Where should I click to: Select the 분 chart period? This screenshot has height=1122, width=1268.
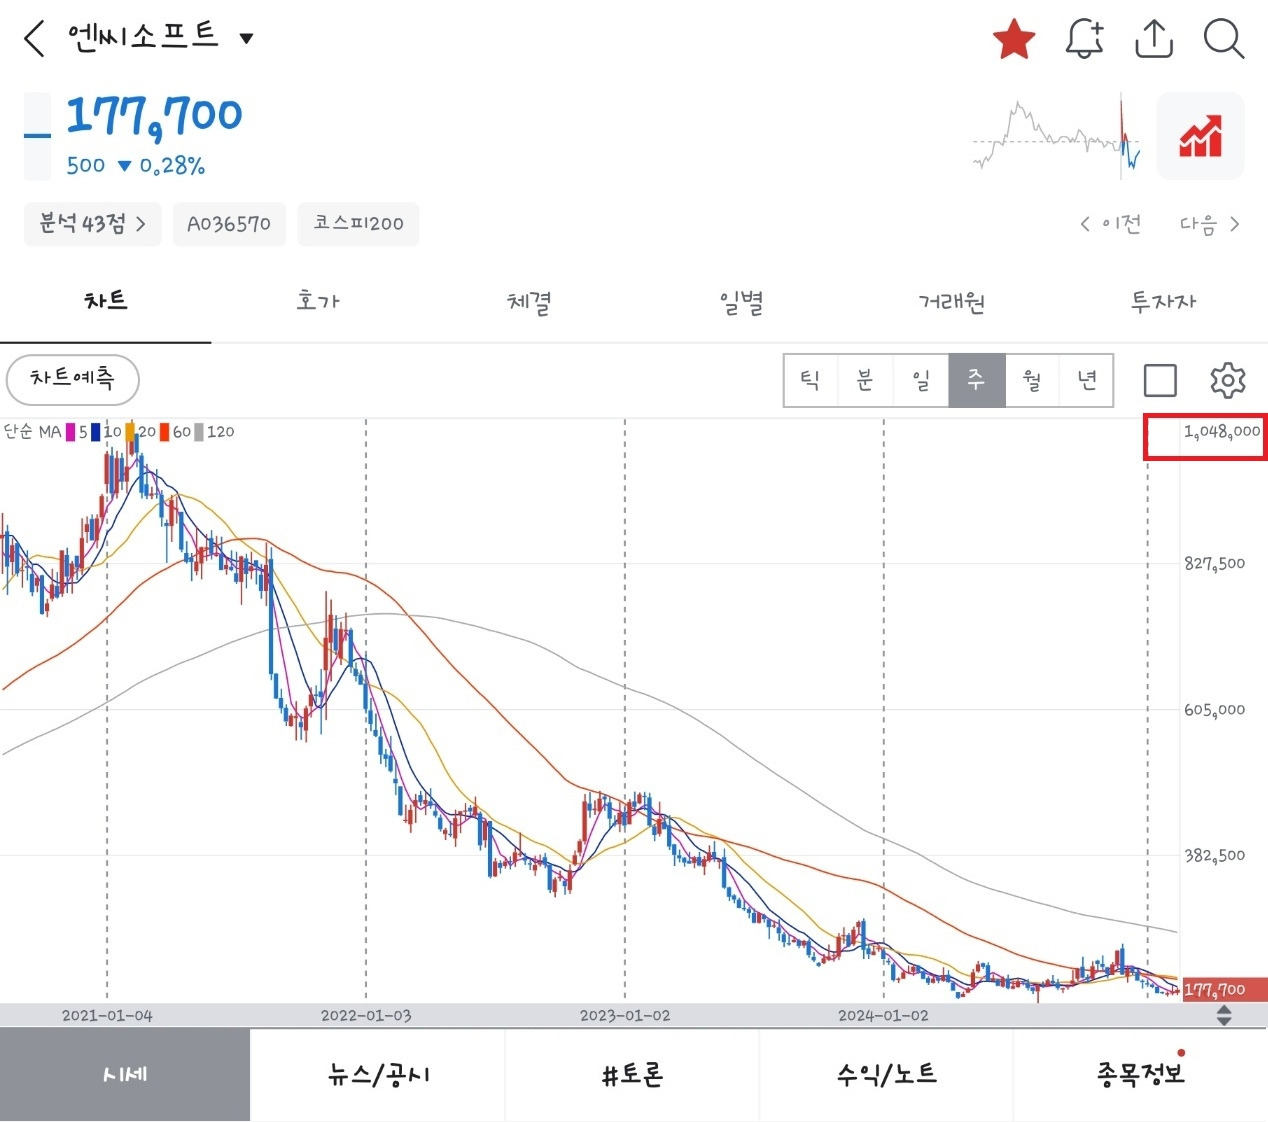pos(865,380)
